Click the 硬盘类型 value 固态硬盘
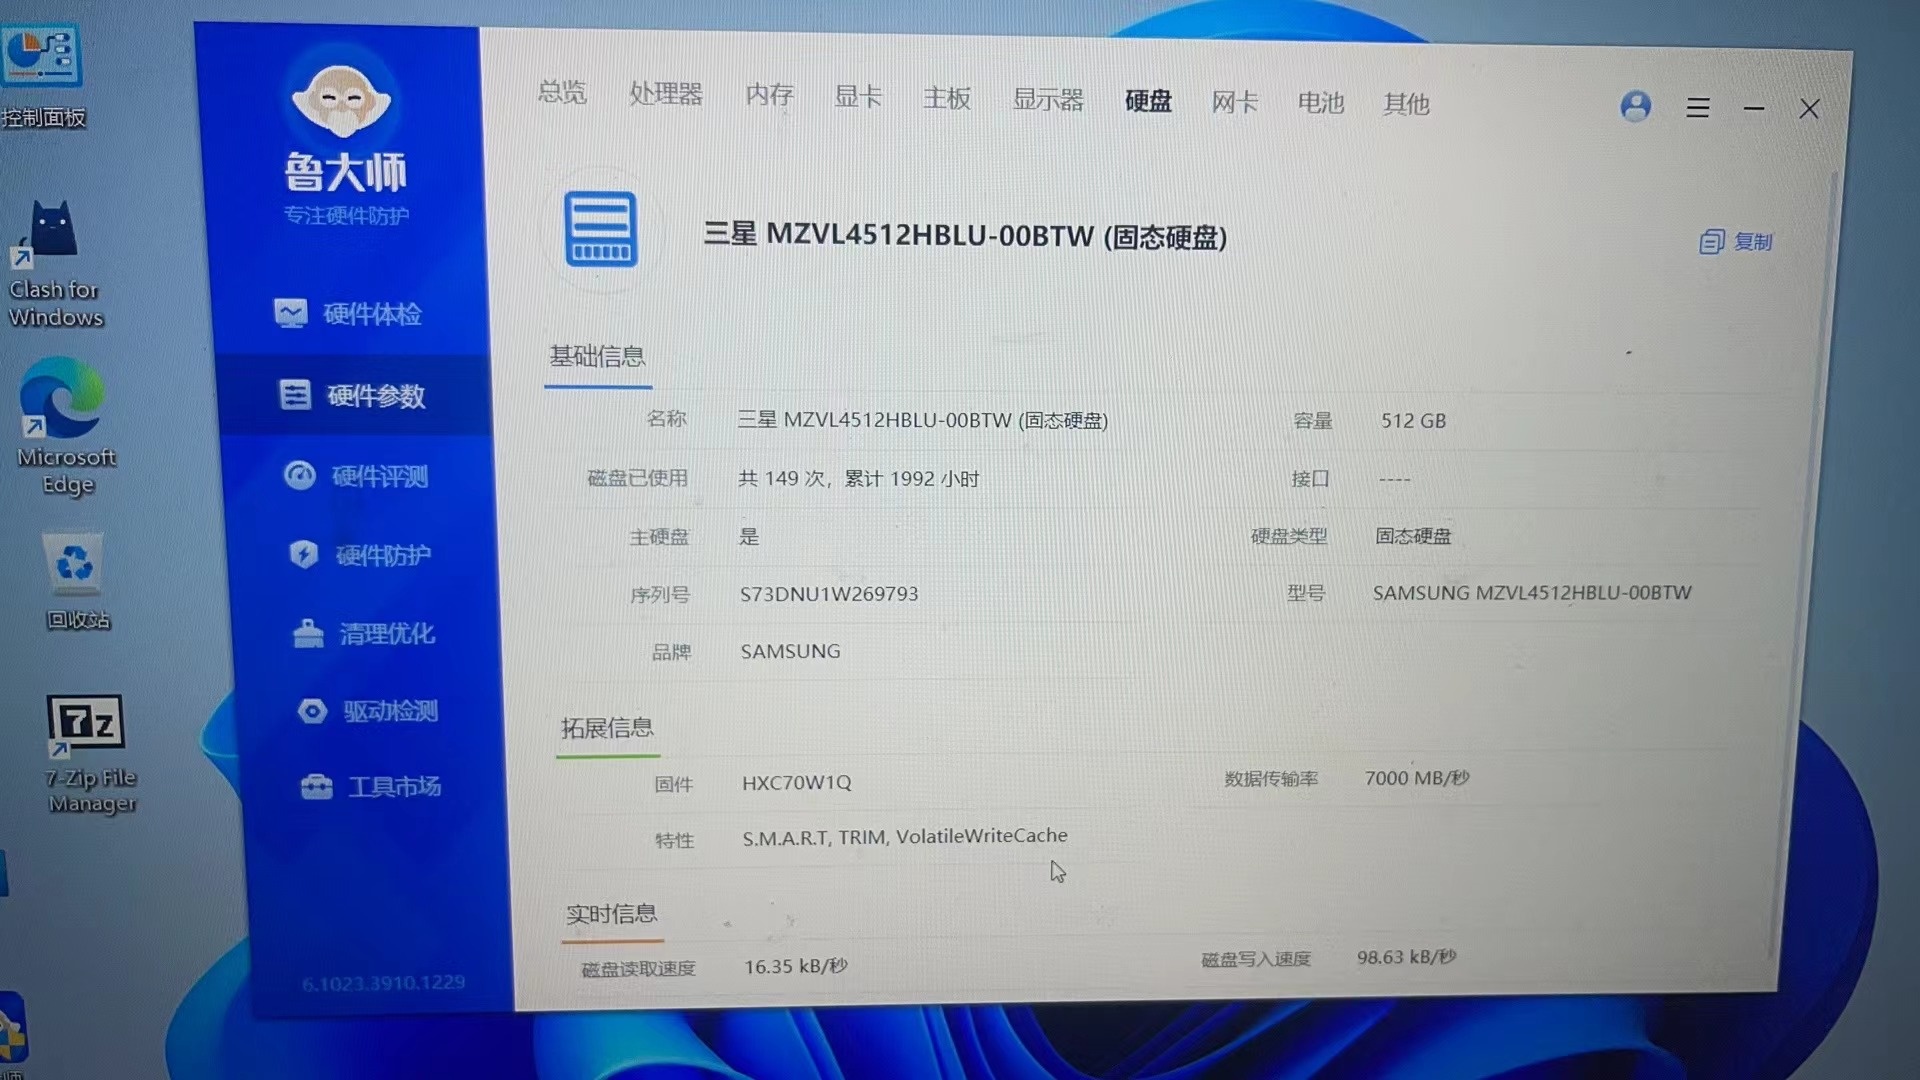 [1413, 536]
